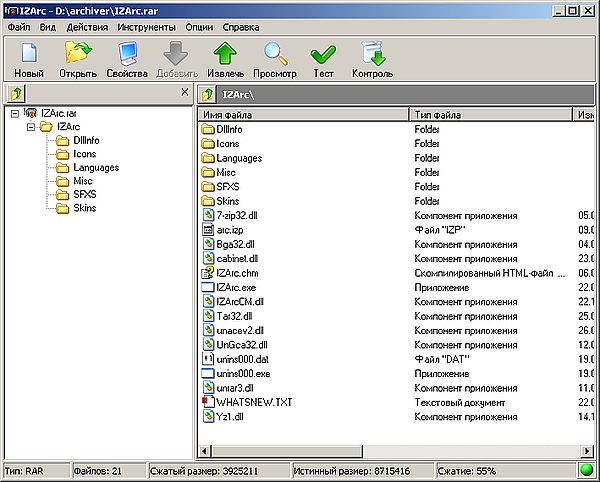Click 'Истинный размер: 8715416' status entry
Viewport: 600px width, 482px height.
point(352,471)
